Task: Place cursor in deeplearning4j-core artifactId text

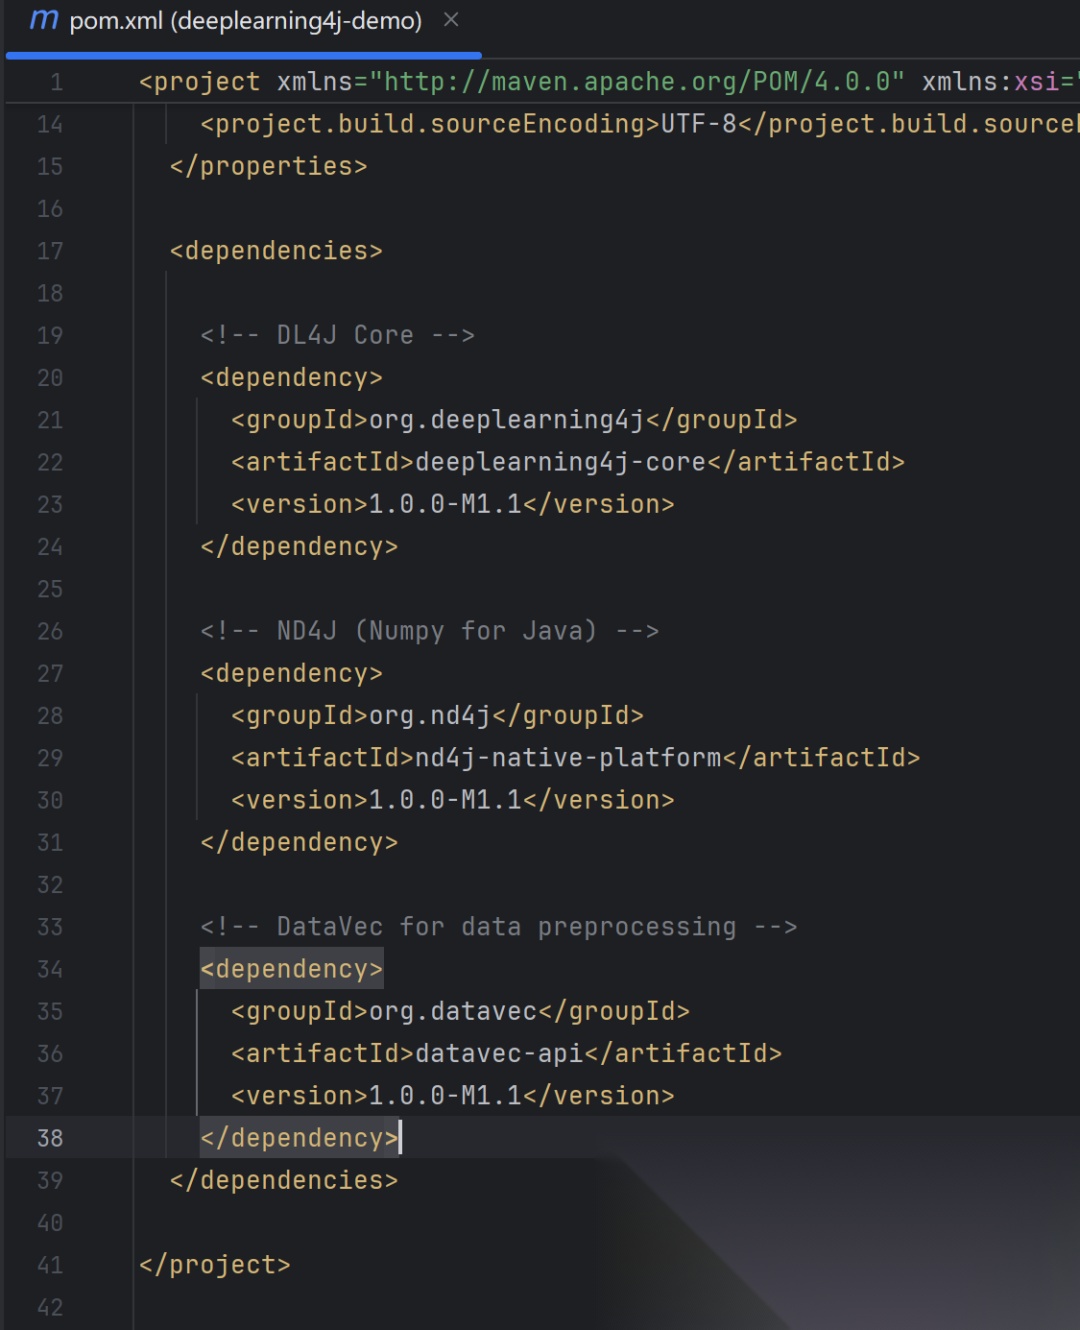Action: tap(561, 462)
